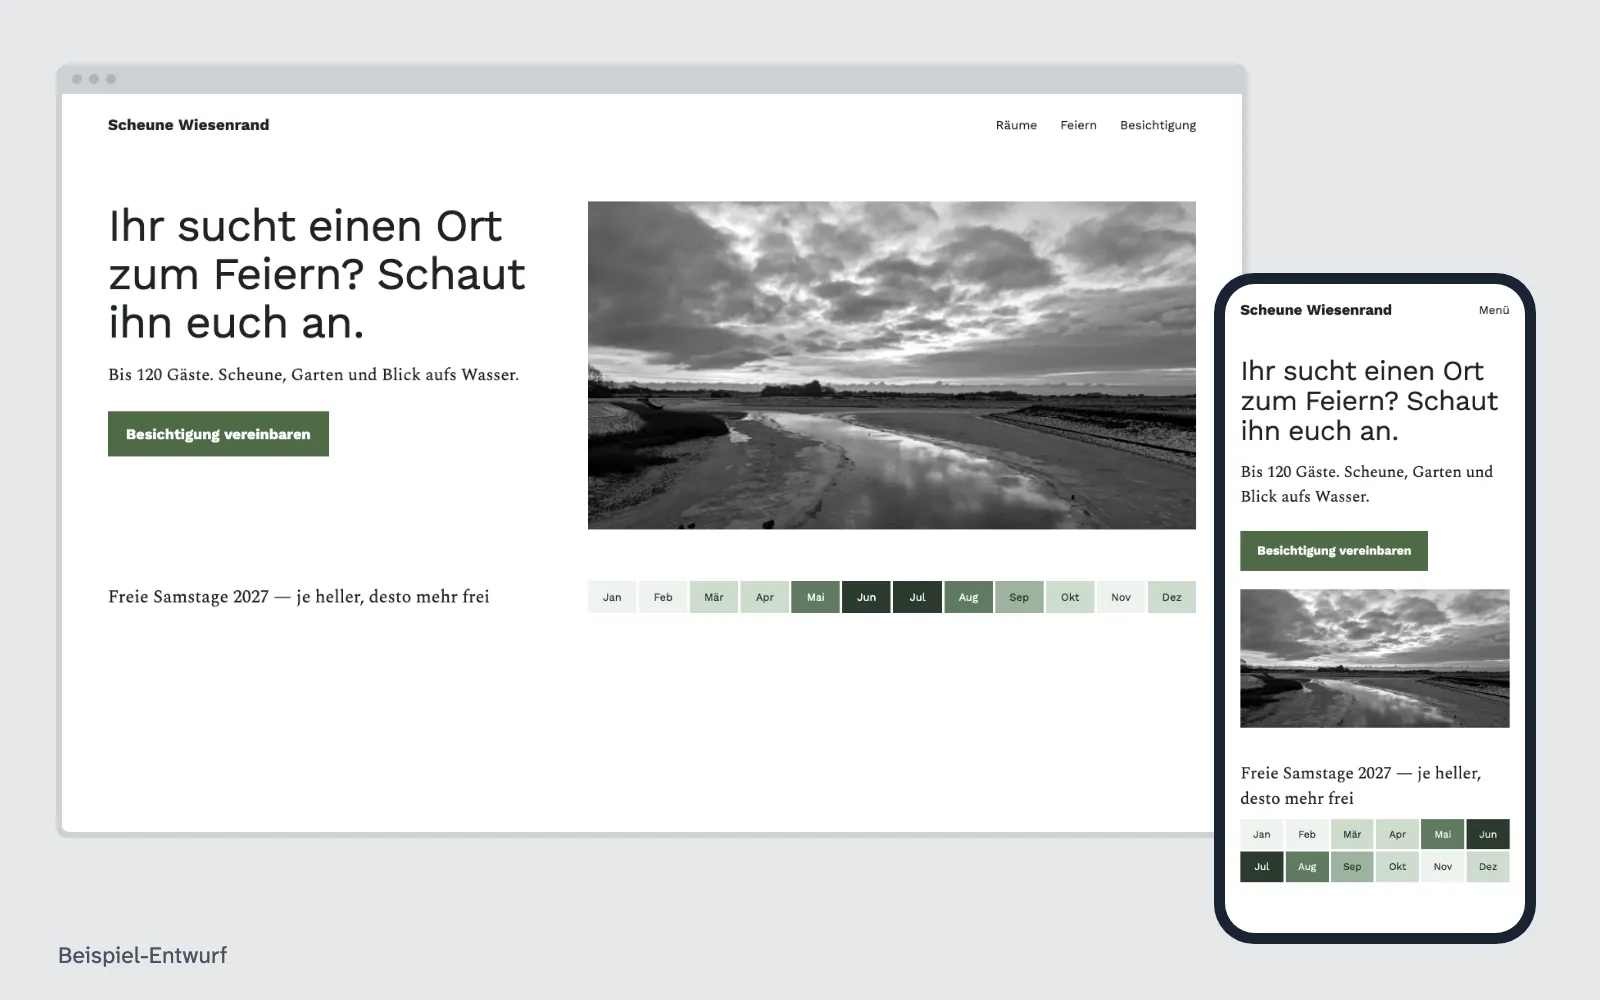Tap phone Besichtigung vereinbaren button
The height and width of the screenshot is (1000, 1600).
(1334, 551)
